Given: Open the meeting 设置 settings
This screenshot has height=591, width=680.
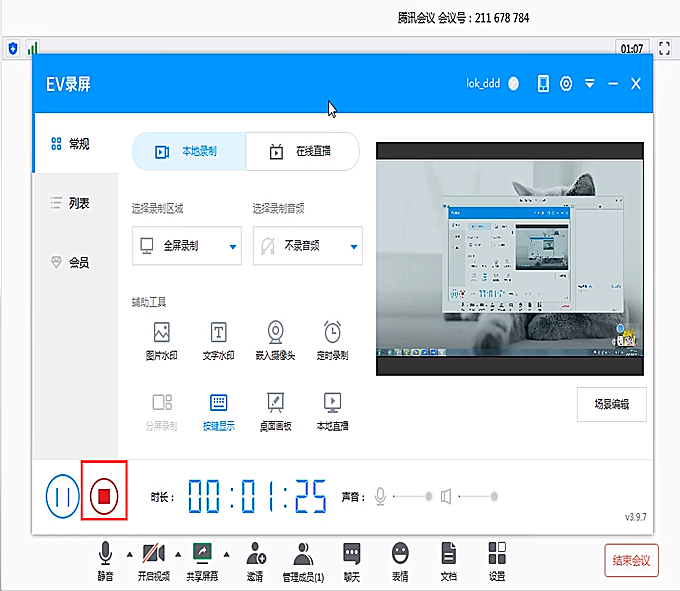Looking at the screenshot, I should tap(497, 561).
